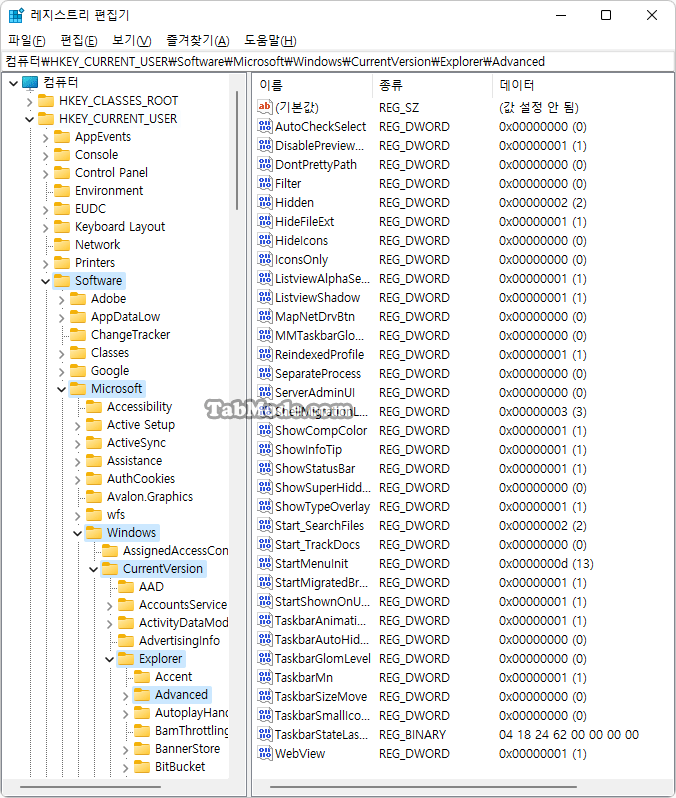The image size is (676, 798).
Task: Click the Environment folder icon
Action: coord(62,191)
